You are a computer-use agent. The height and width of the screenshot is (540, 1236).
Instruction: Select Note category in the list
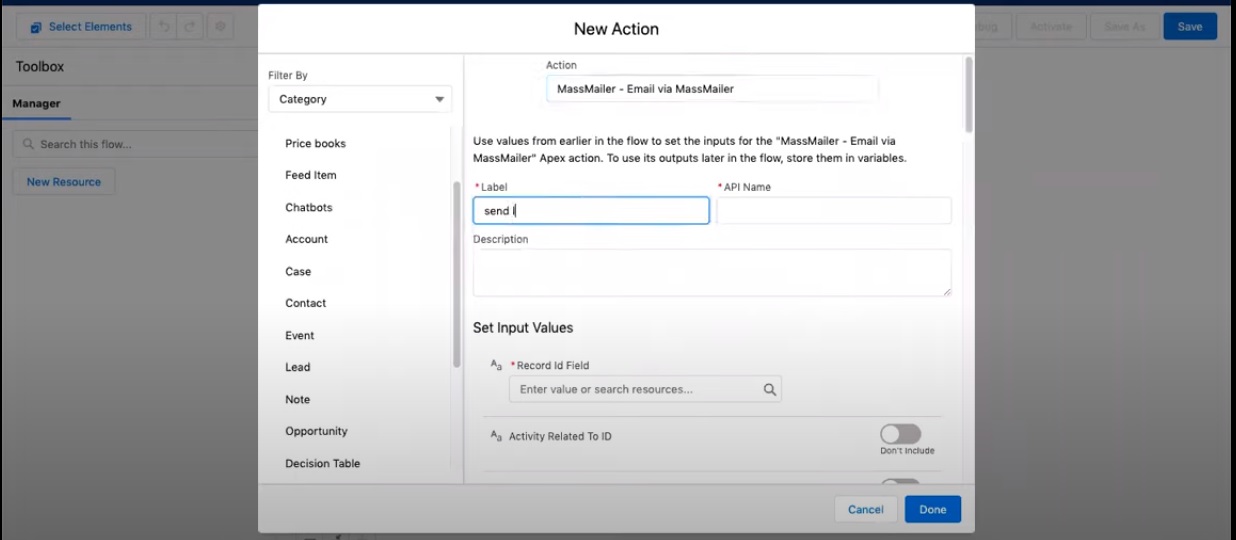point(297,399)
